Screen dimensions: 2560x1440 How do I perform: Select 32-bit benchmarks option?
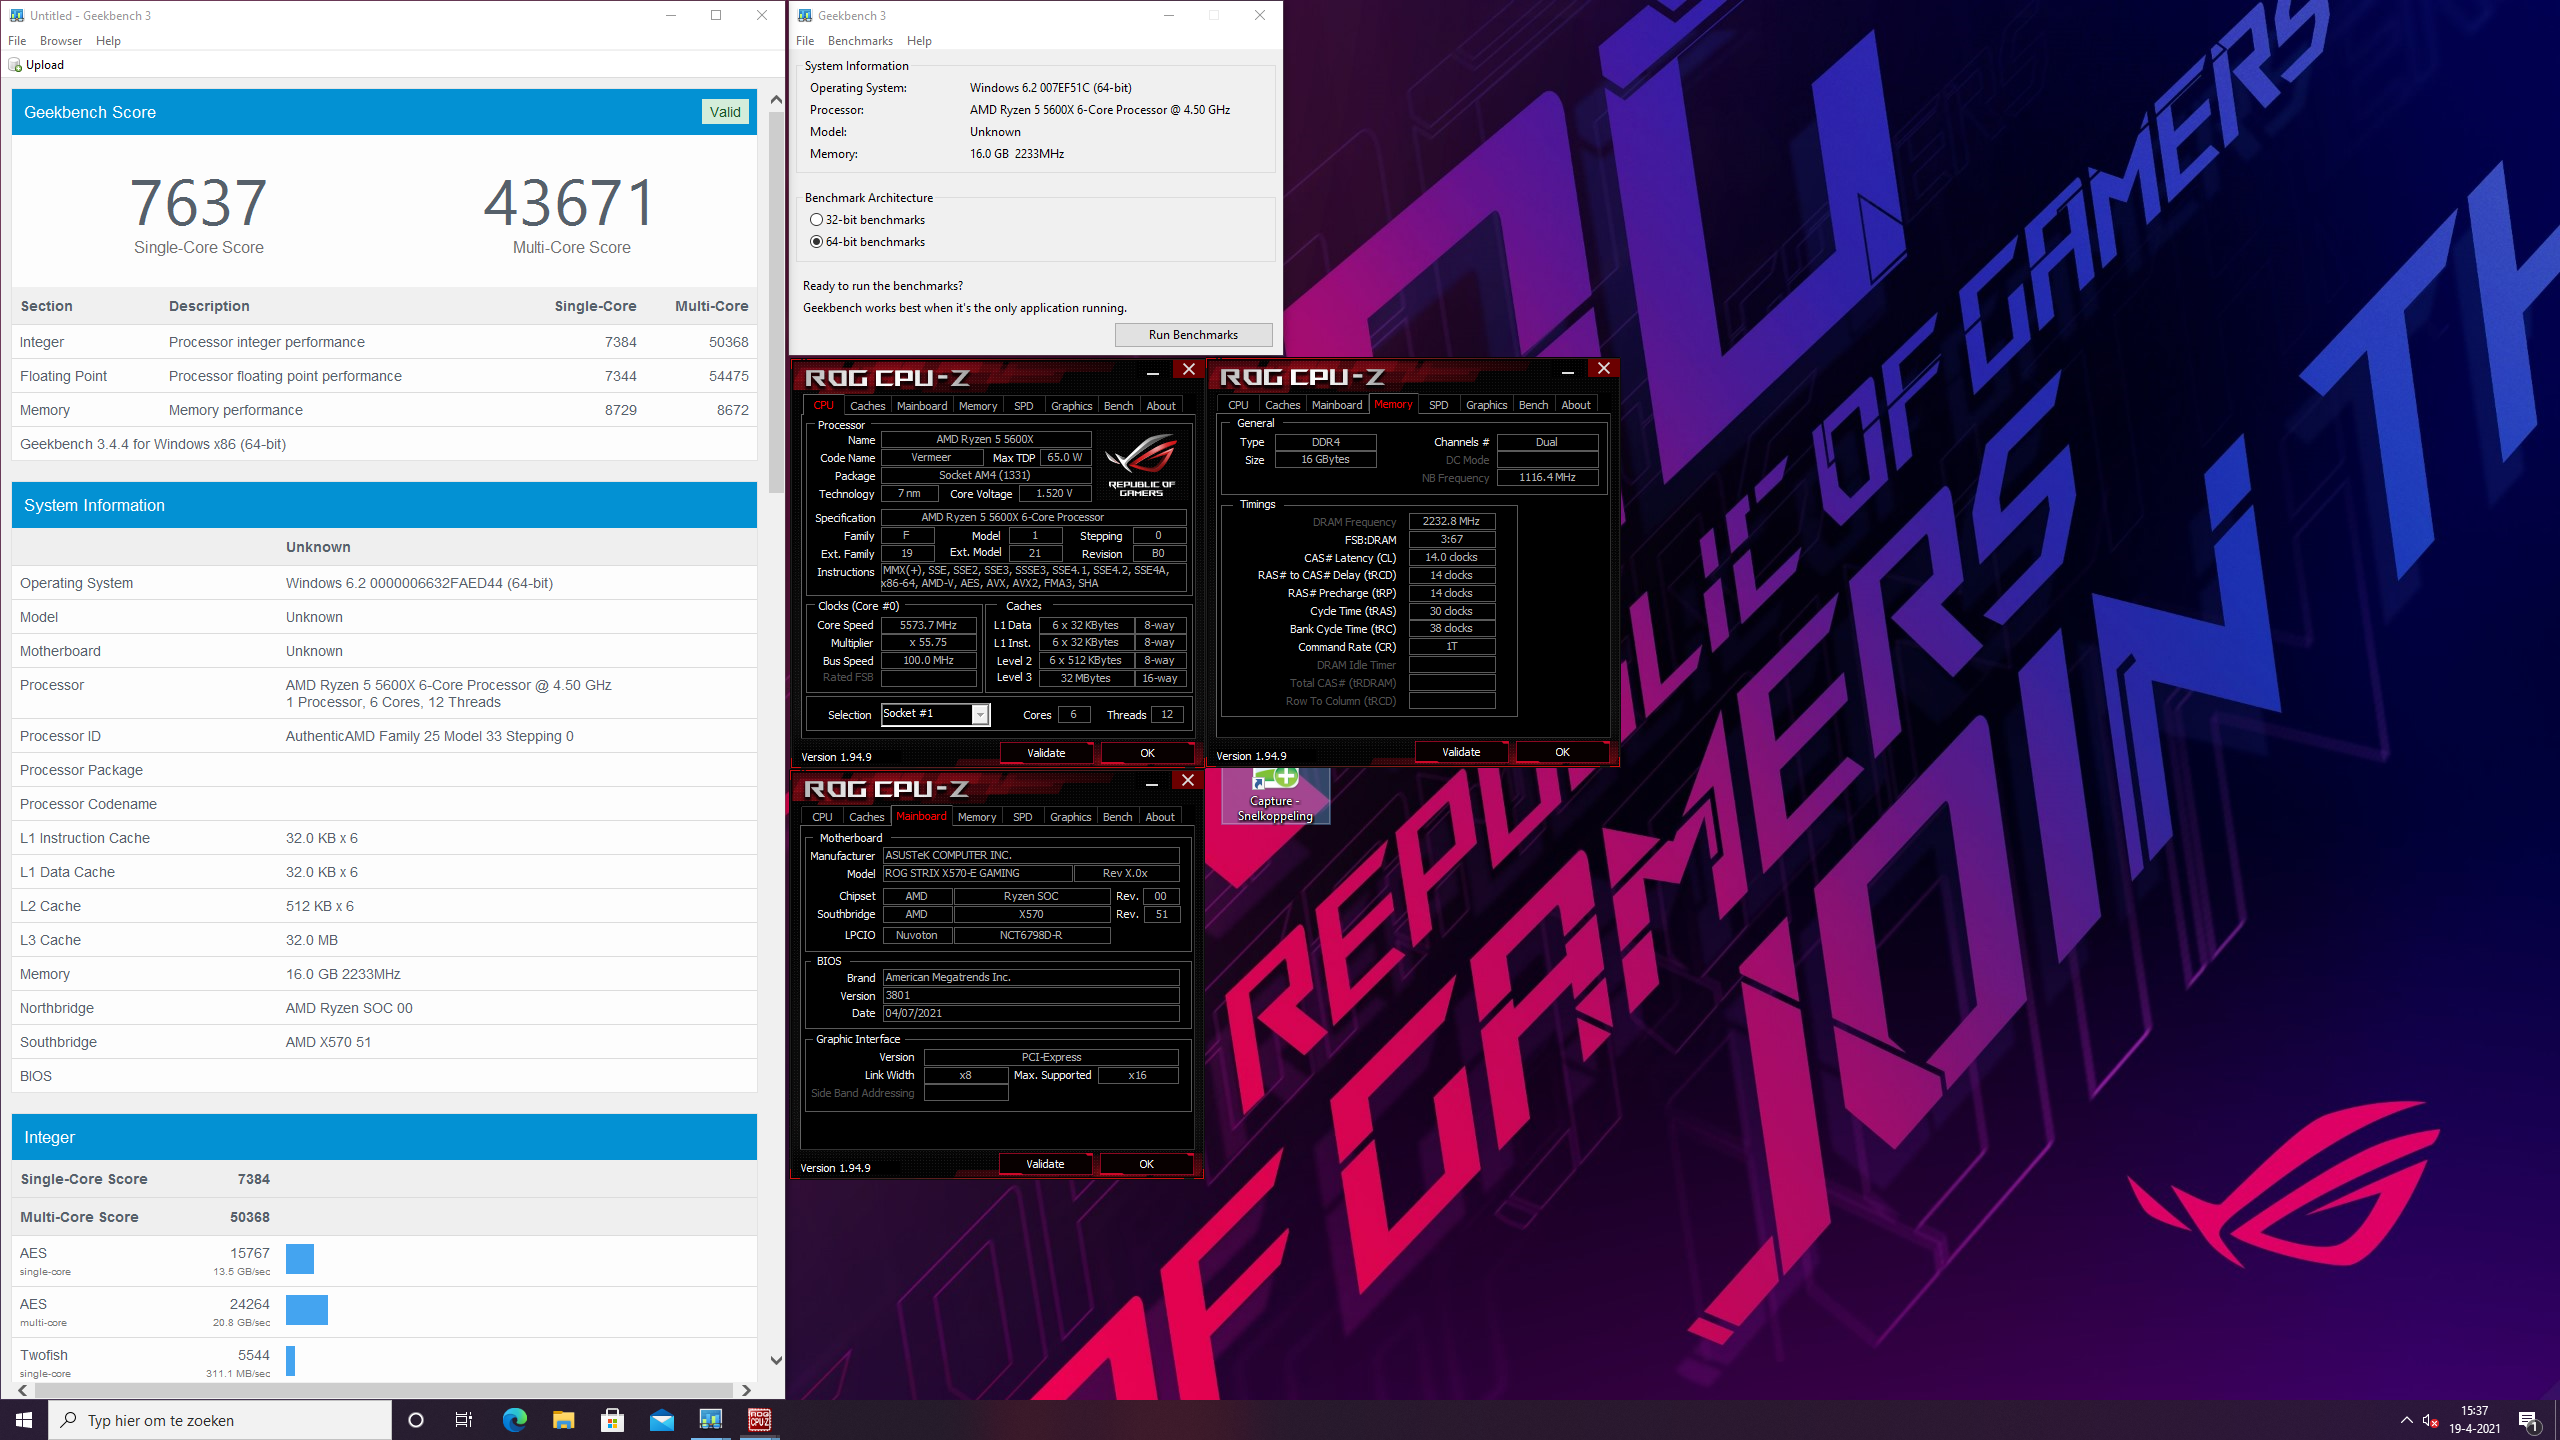point(868,220)
